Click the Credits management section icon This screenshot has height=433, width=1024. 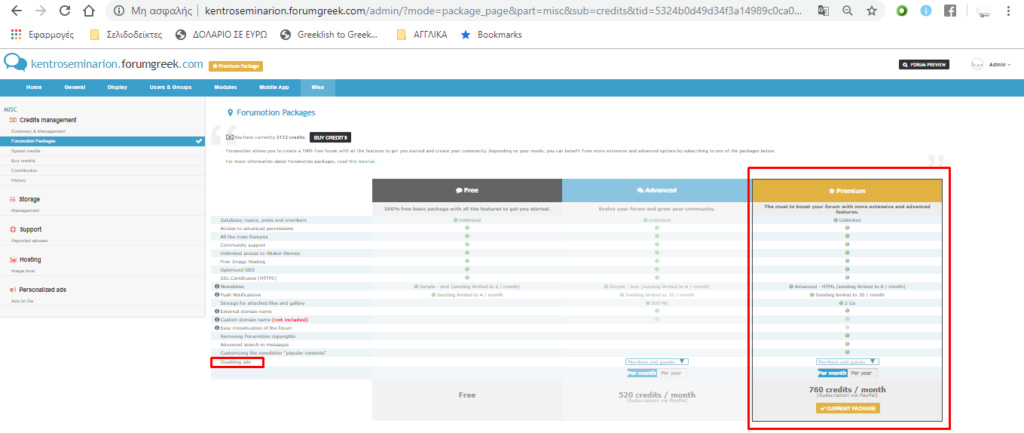(x=13, y=120)
